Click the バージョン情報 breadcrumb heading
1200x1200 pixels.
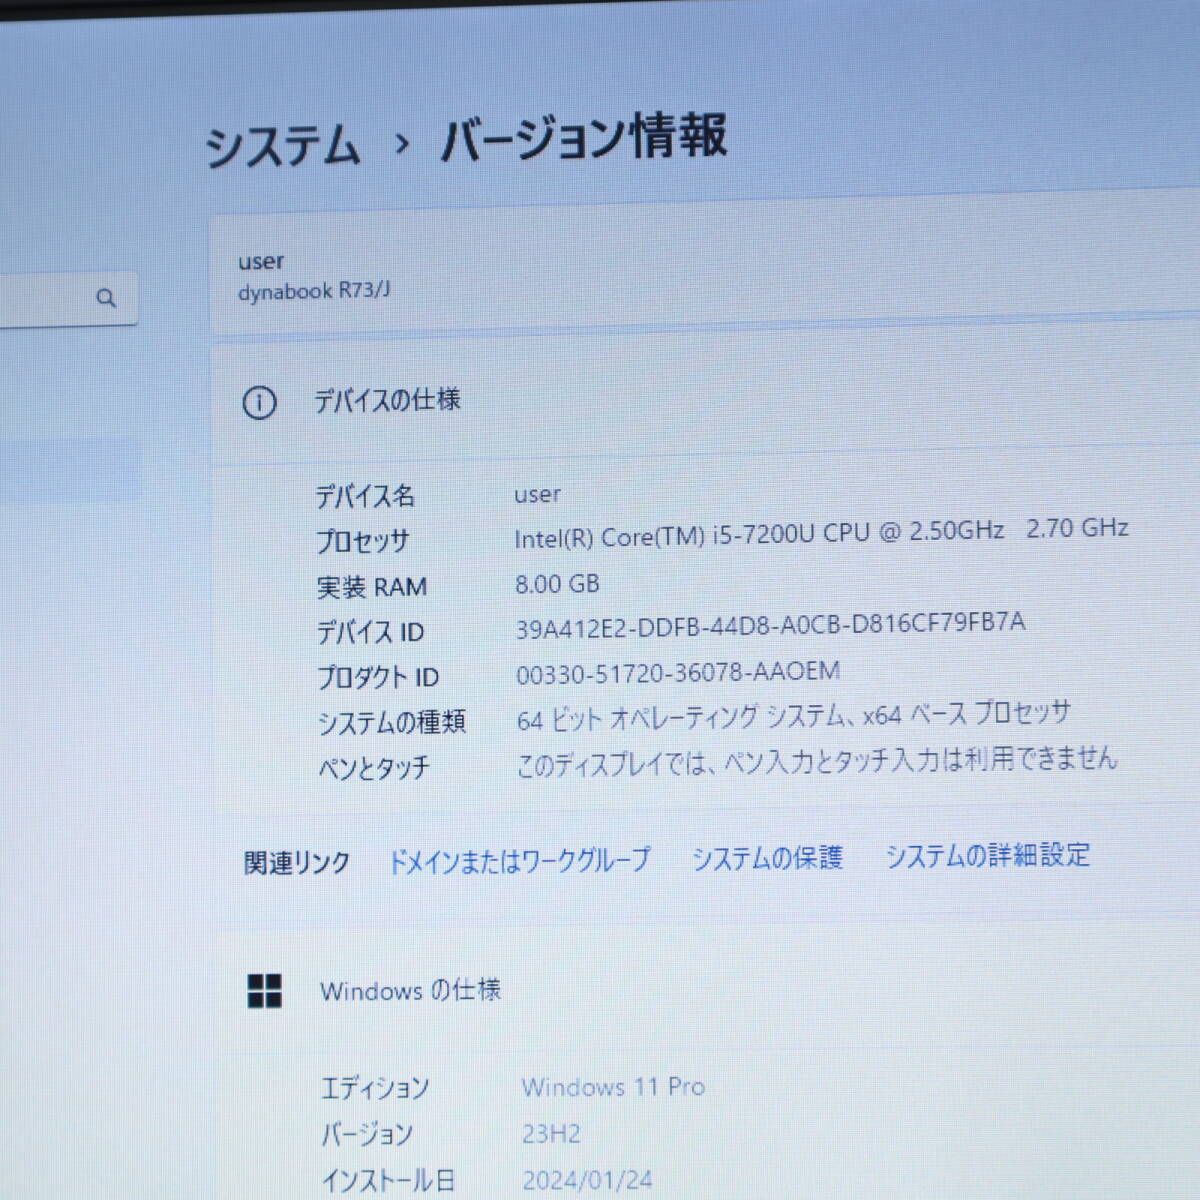coord(583,138)
